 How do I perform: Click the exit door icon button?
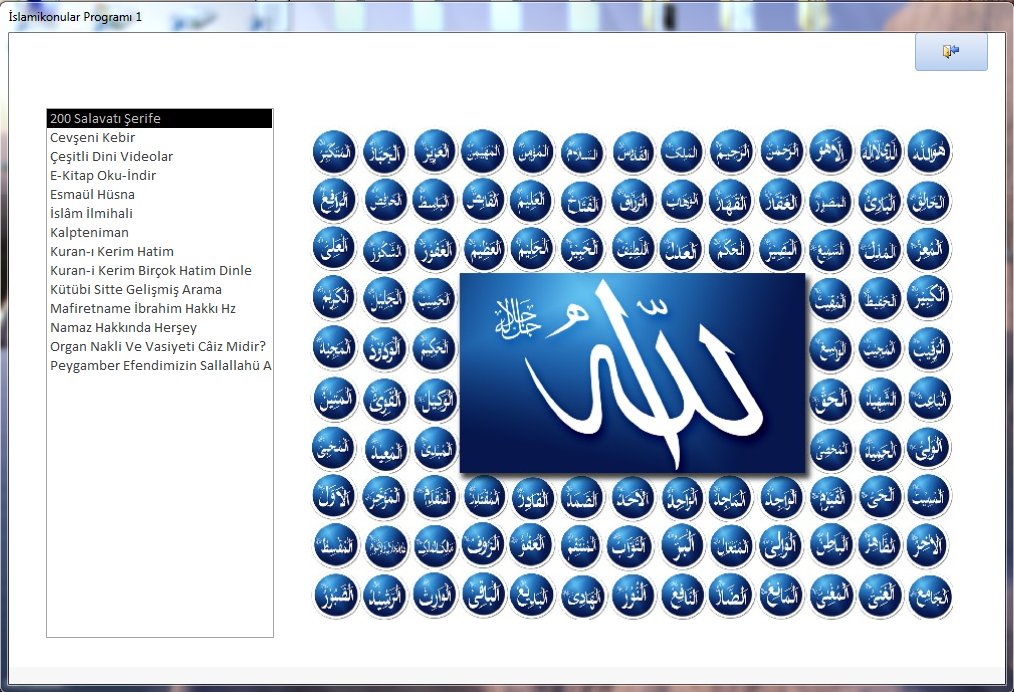click(950, 52)
